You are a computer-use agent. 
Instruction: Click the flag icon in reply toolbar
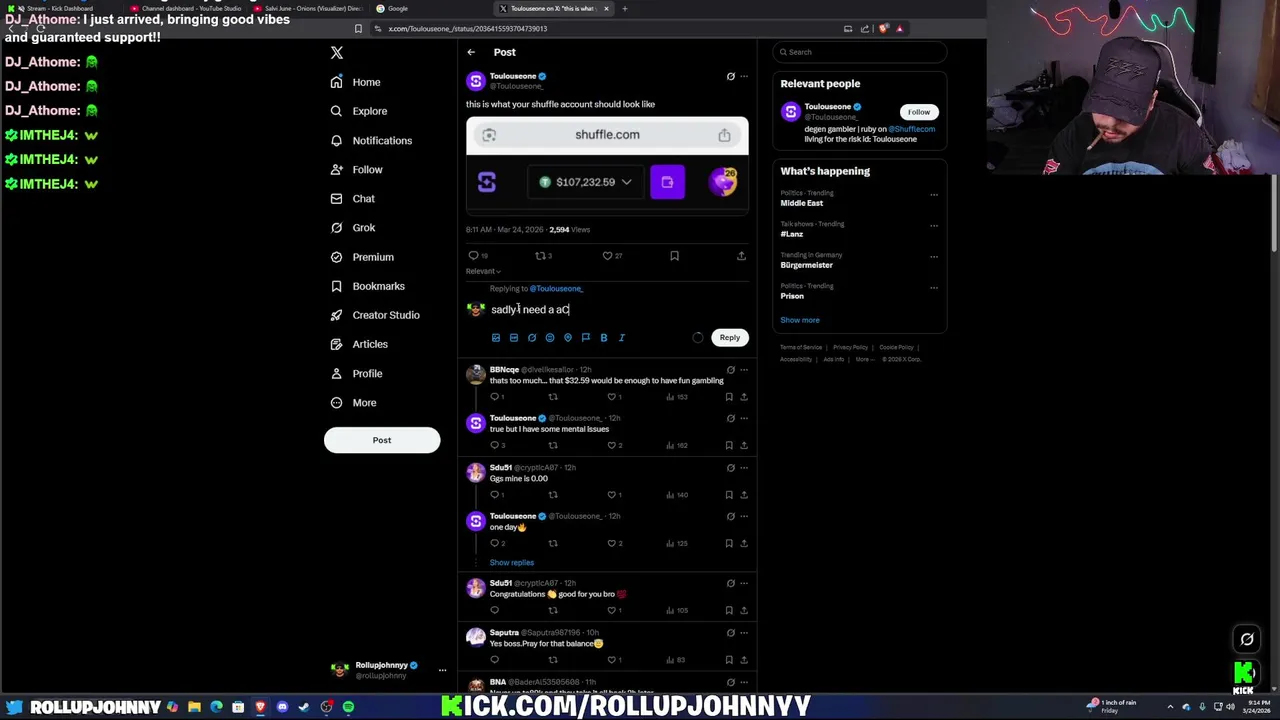pos(586,338)
